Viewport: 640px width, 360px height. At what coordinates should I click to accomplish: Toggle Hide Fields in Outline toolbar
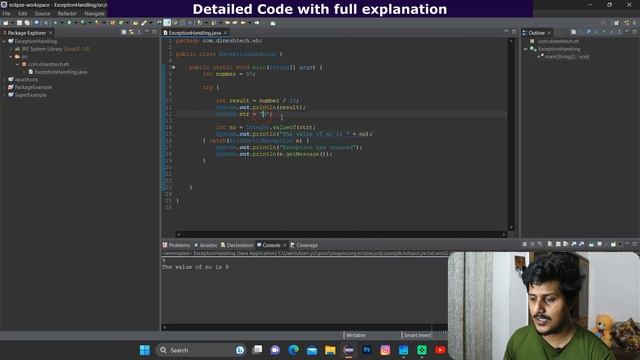click(589, 32)
